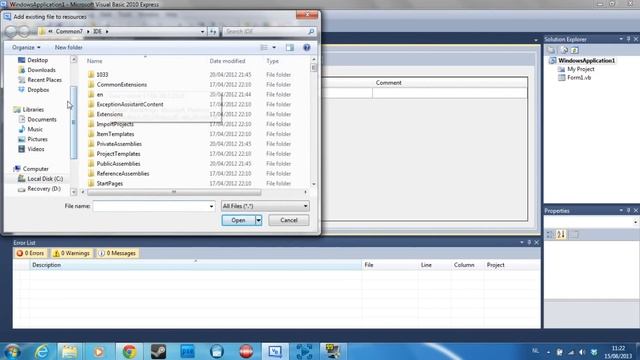The height and width of the screenshot is (360, 640).
Task: Expand the Open button split arrow
Action: click(258, 220)
